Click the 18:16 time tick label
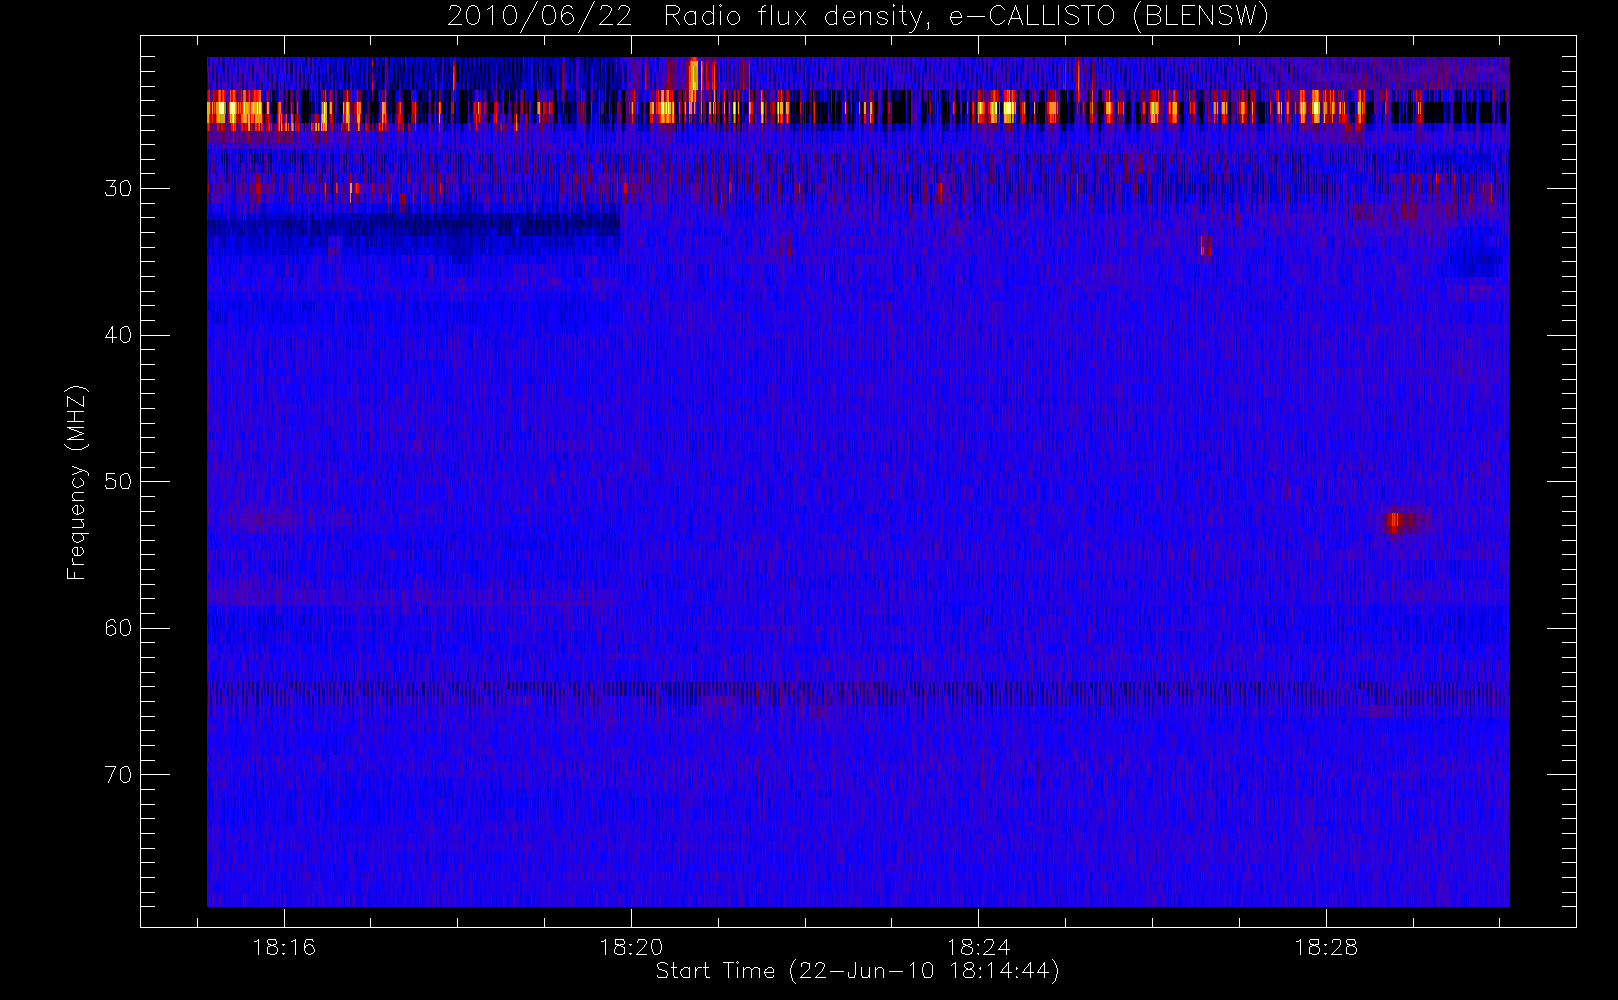The height and width of the screenshot is (1000, 1618). 284,947
